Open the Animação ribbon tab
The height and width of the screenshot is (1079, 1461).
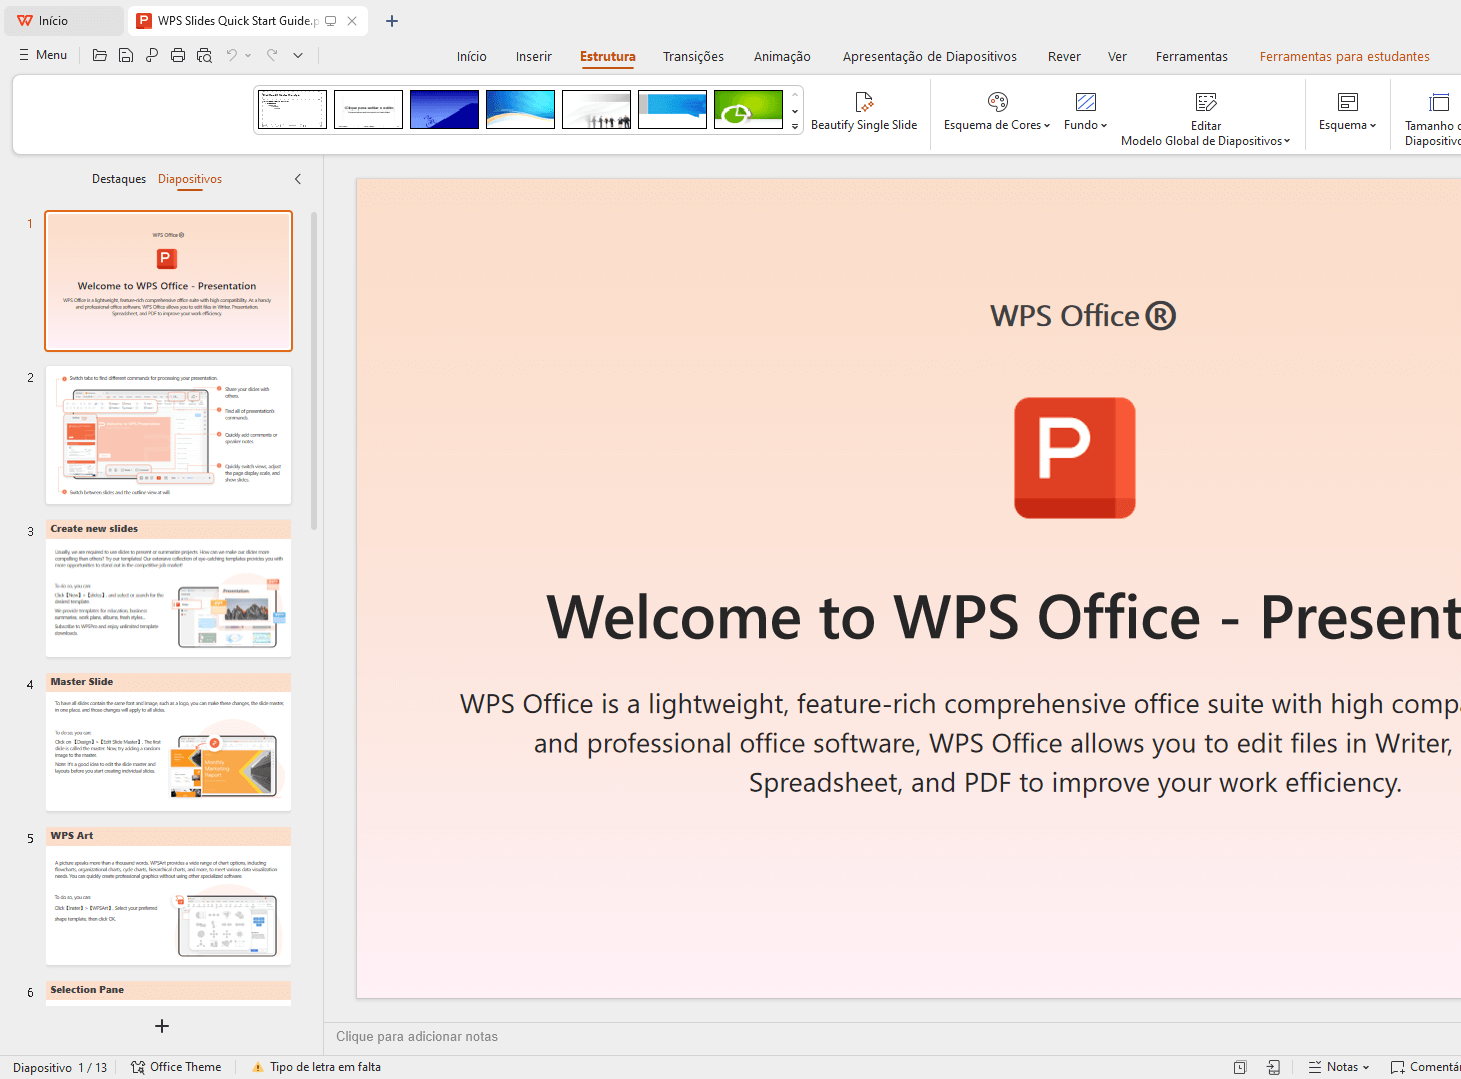point(782,56)
